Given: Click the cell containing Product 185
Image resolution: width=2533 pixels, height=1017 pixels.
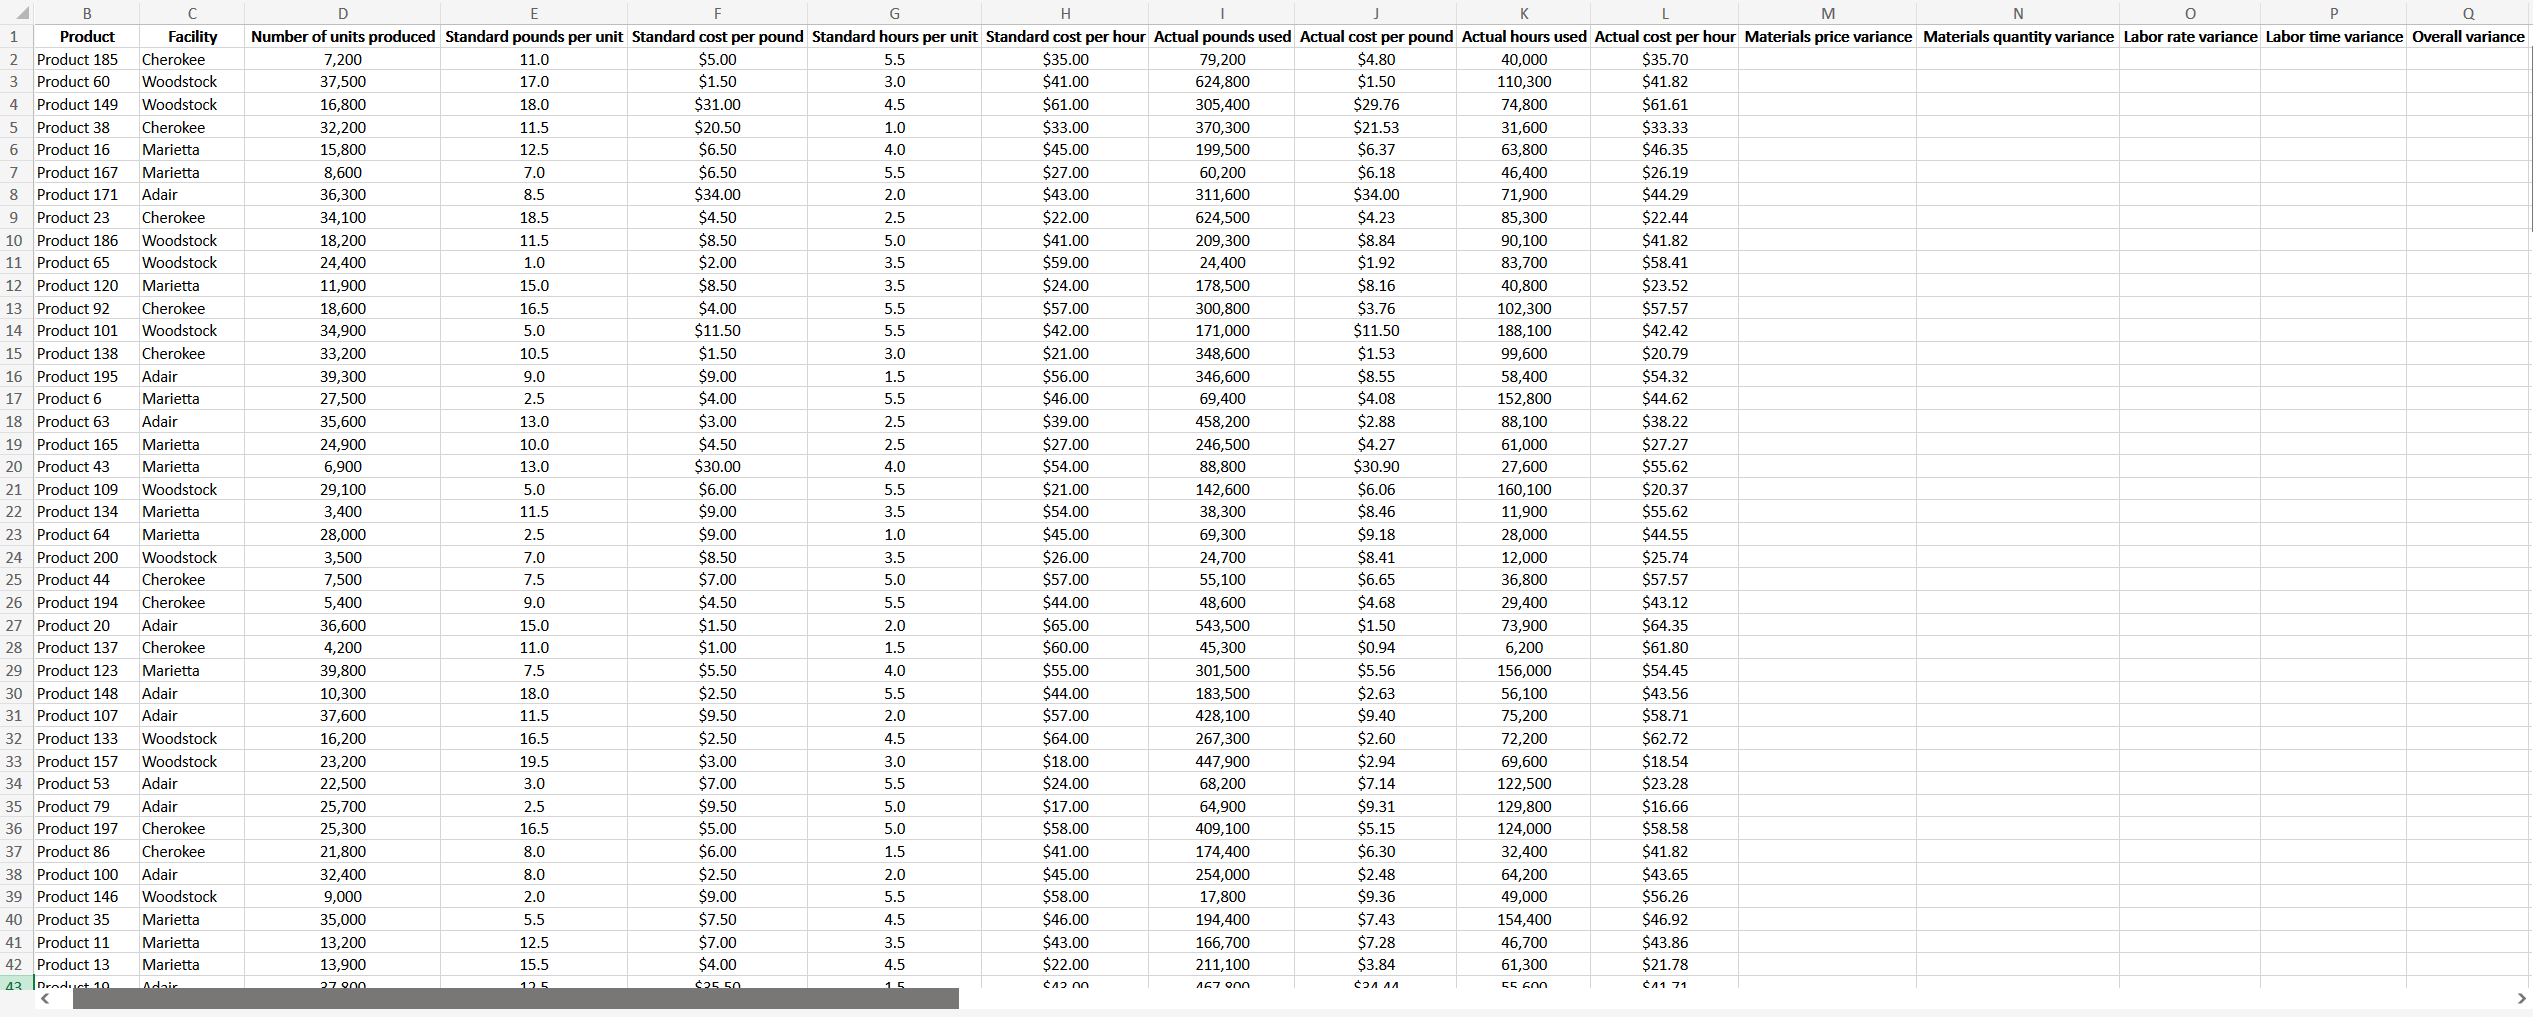Looking at the screenshot, I should click(78, 59).
